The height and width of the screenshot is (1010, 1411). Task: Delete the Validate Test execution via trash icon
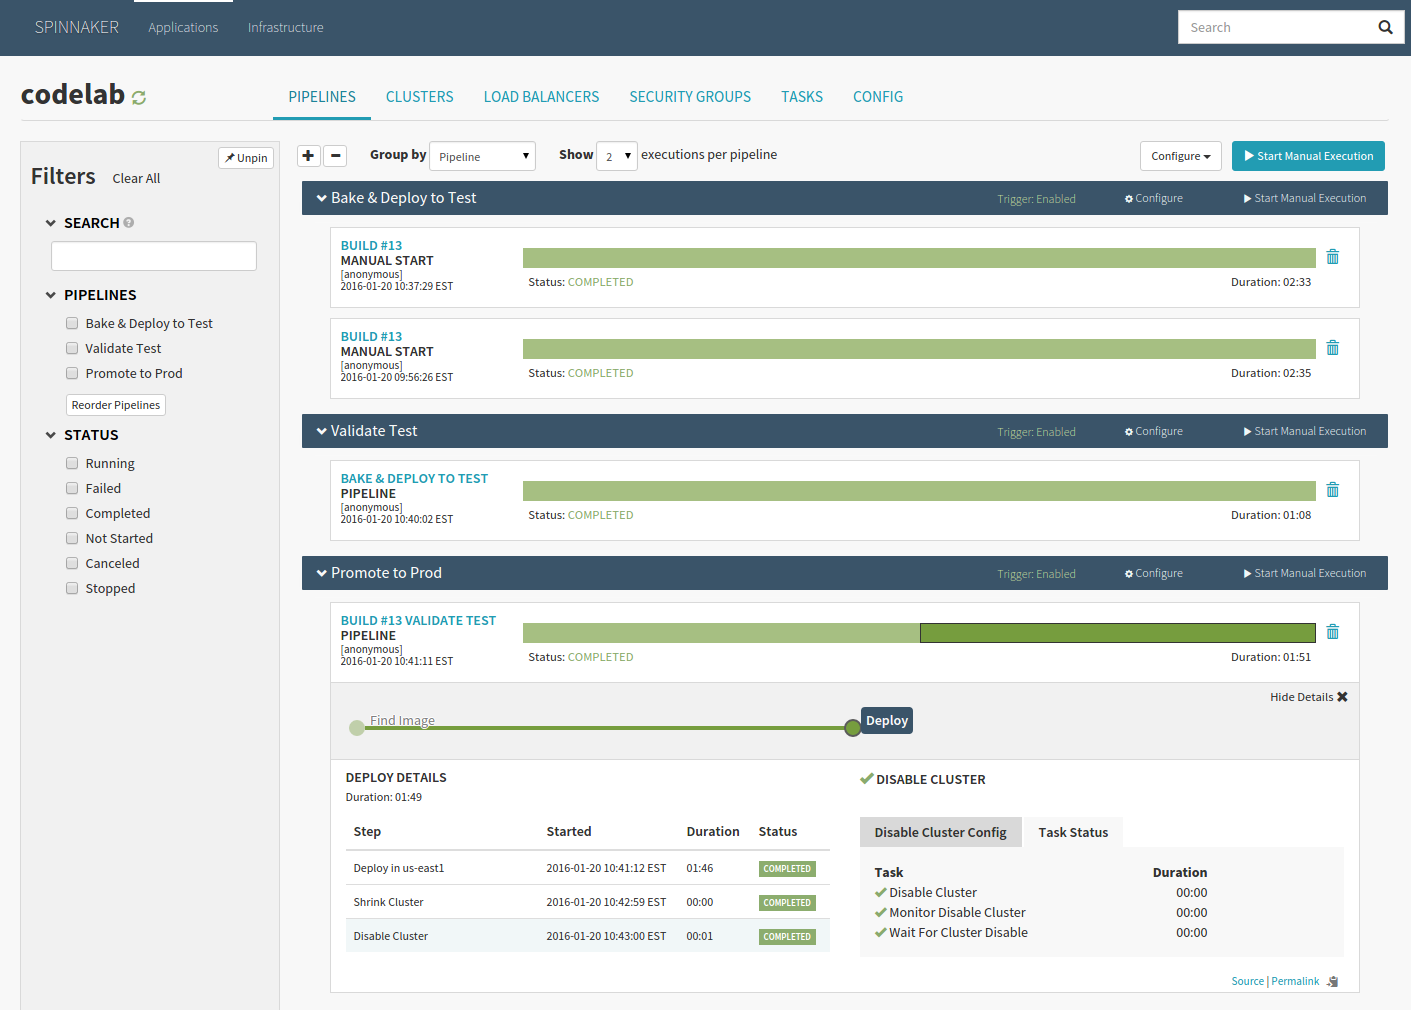(1332, 490)
